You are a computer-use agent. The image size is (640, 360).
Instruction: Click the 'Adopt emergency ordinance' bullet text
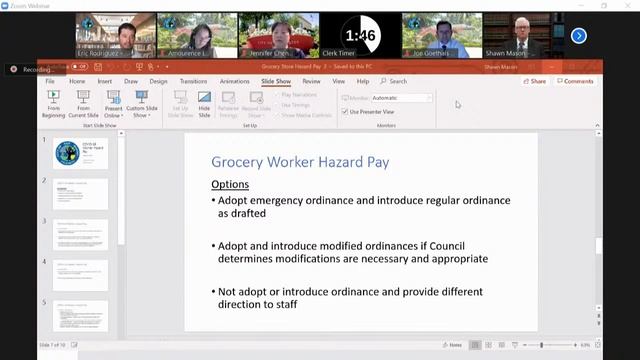tap(364, 207)
